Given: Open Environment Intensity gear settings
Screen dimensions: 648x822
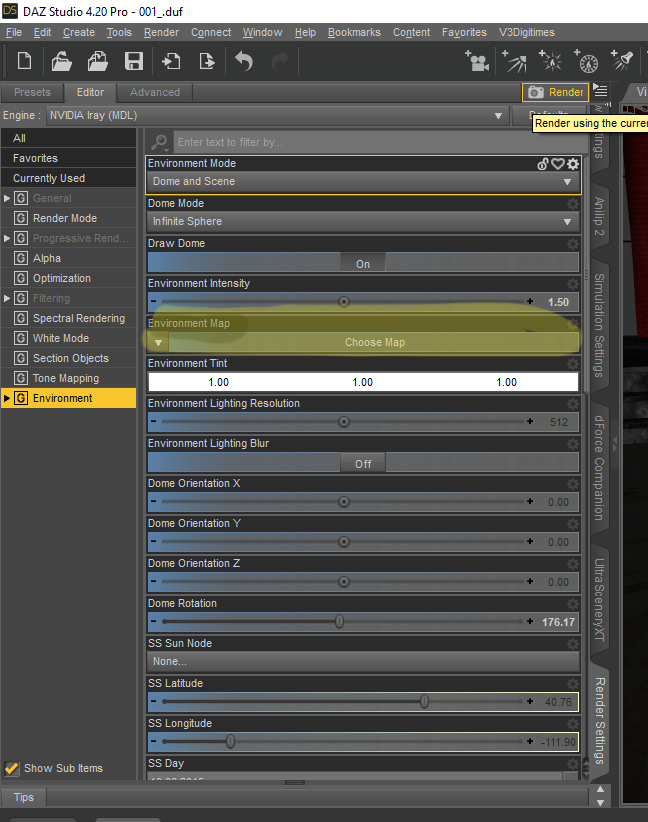Looking at the screenshot, I should click(573, 284).
